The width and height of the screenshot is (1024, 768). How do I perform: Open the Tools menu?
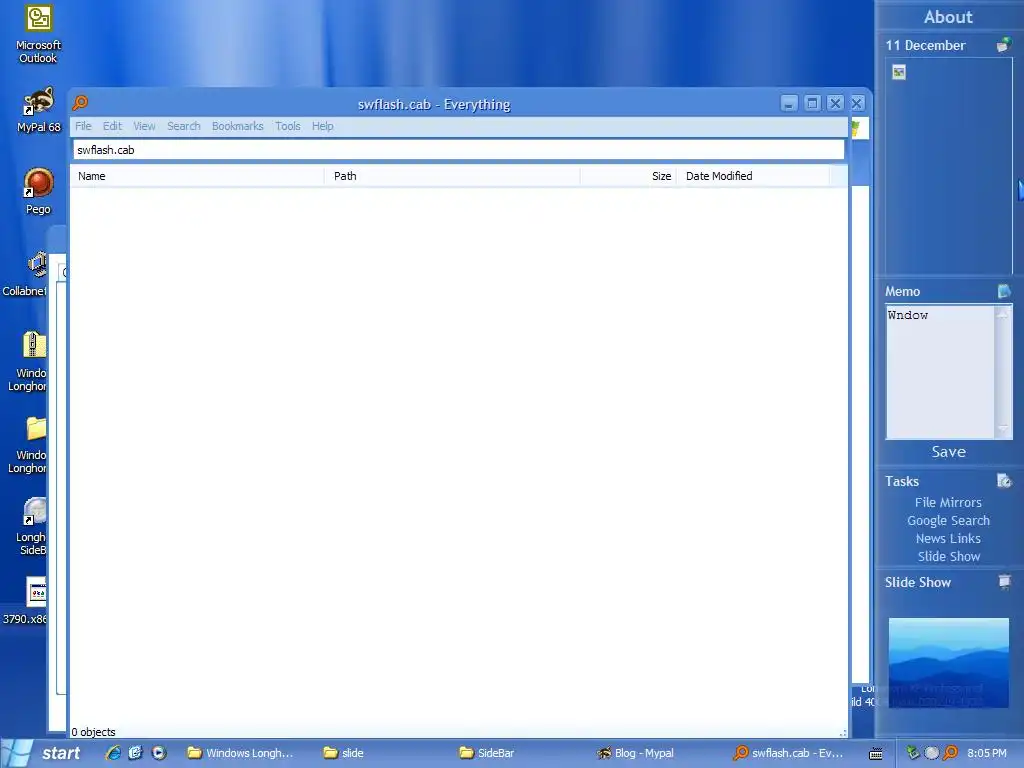[x=287, y=126]
